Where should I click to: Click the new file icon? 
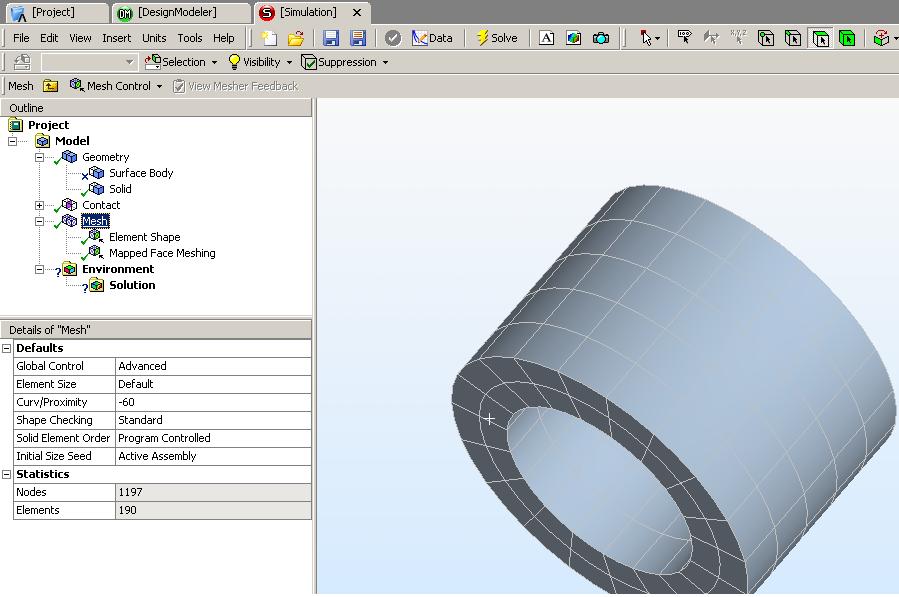[x=269, y=38]
